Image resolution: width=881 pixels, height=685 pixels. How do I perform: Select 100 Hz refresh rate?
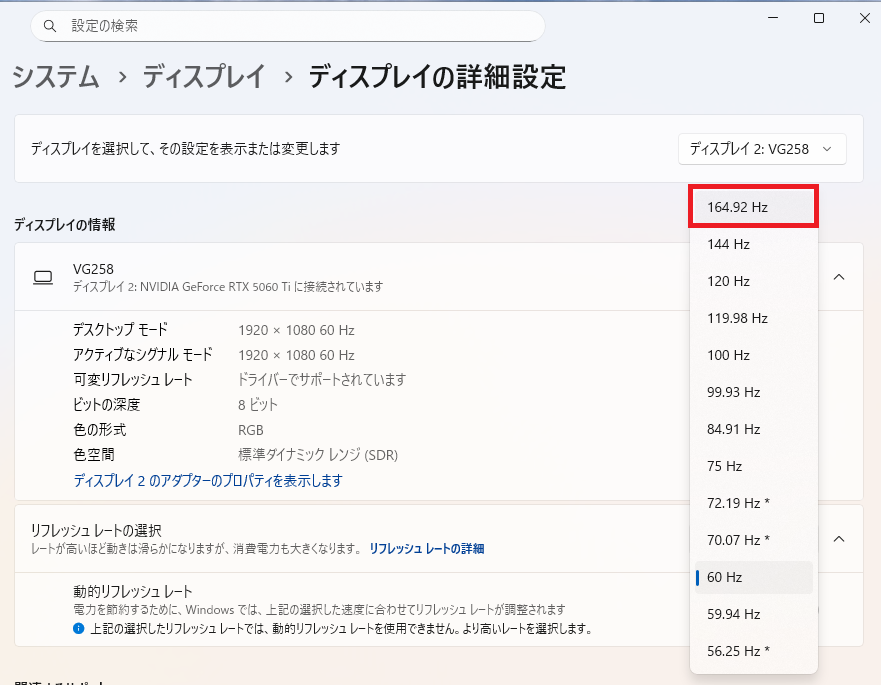(x=753, y=354)
